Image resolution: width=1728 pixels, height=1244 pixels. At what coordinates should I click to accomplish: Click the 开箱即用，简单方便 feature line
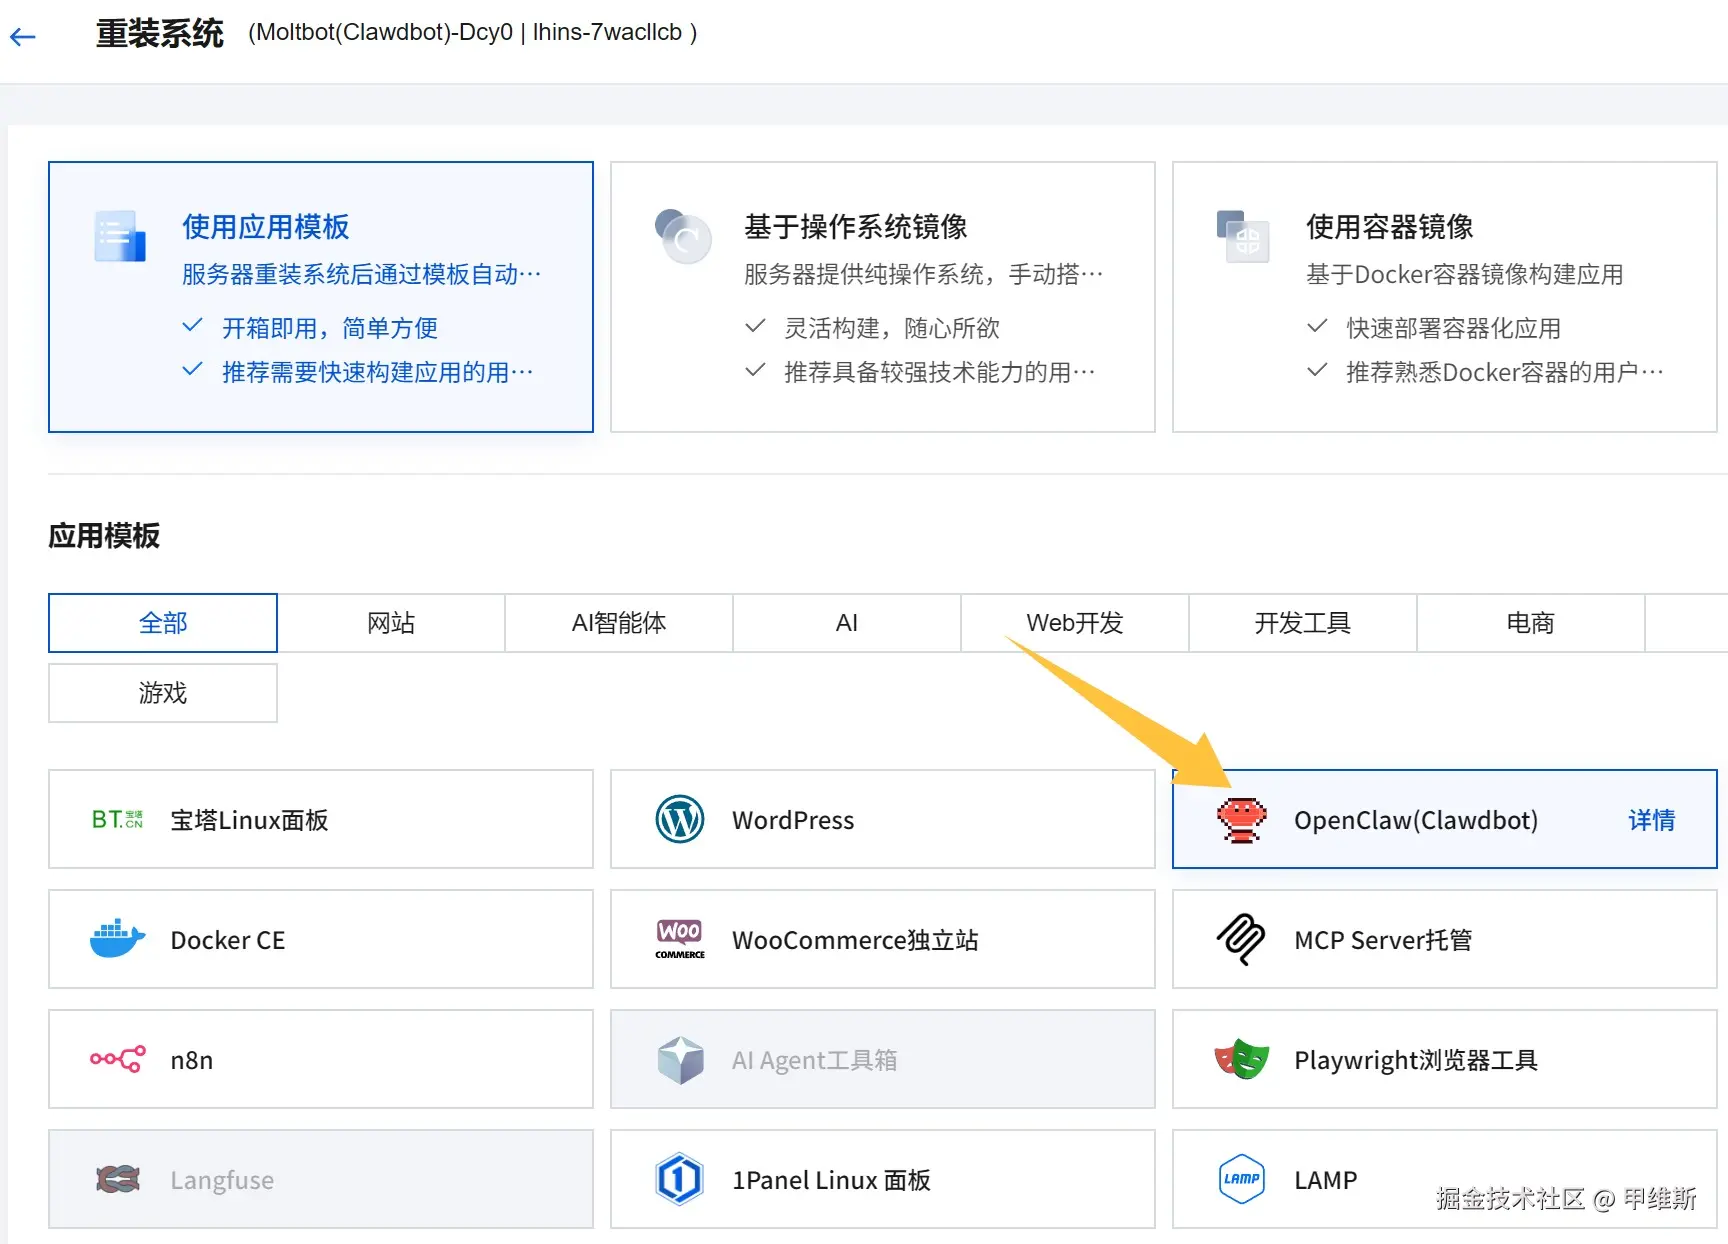coord(330,328)
